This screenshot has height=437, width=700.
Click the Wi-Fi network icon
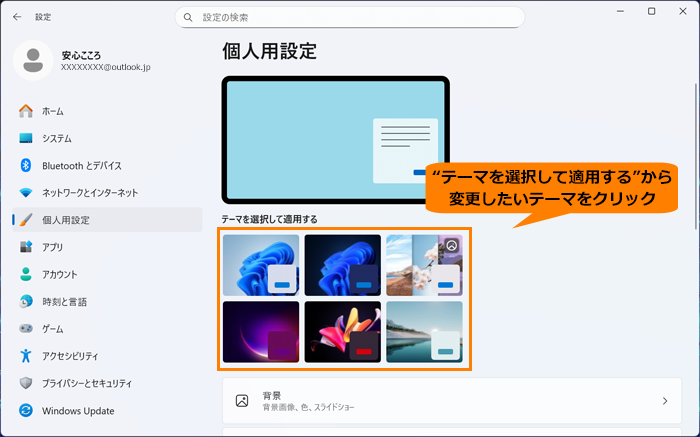(26, 193)
